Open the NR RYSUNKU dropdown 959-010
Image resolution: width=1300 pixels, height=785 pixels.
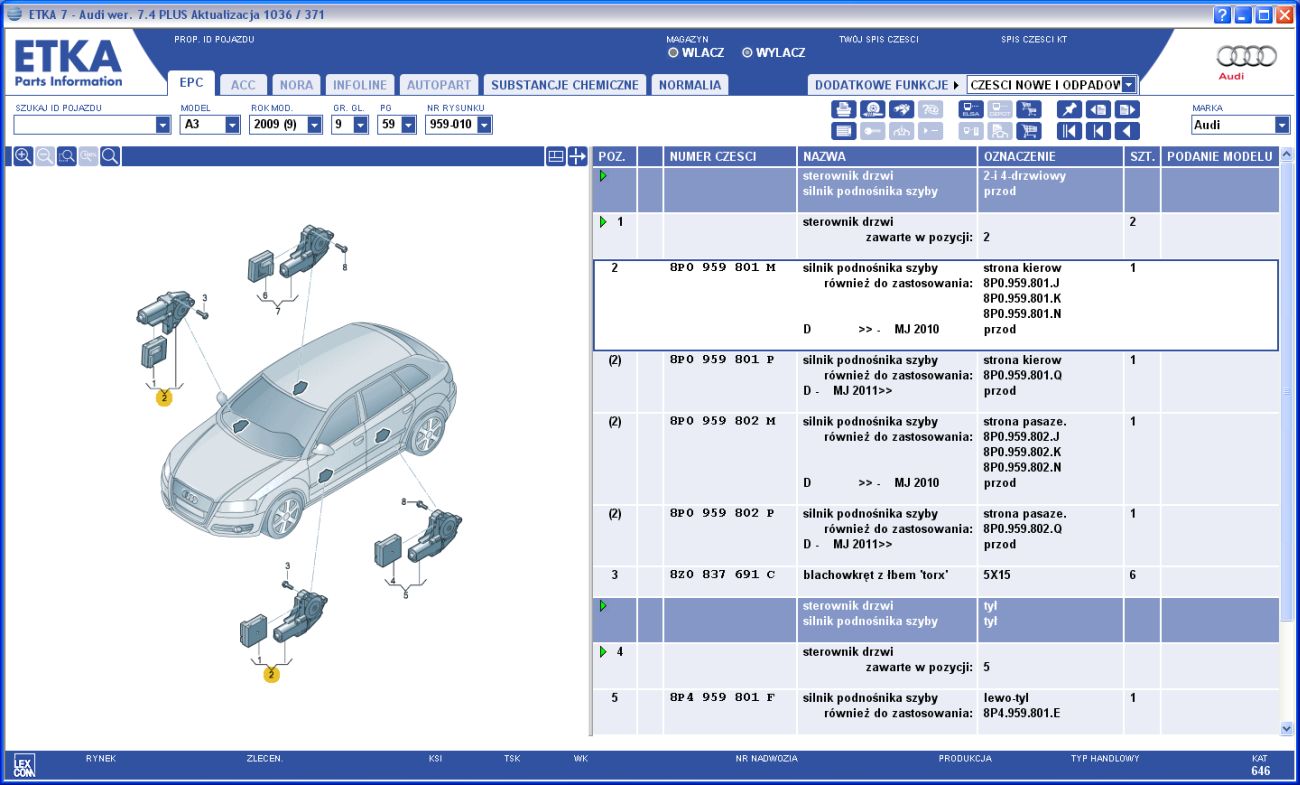point(484,125)
